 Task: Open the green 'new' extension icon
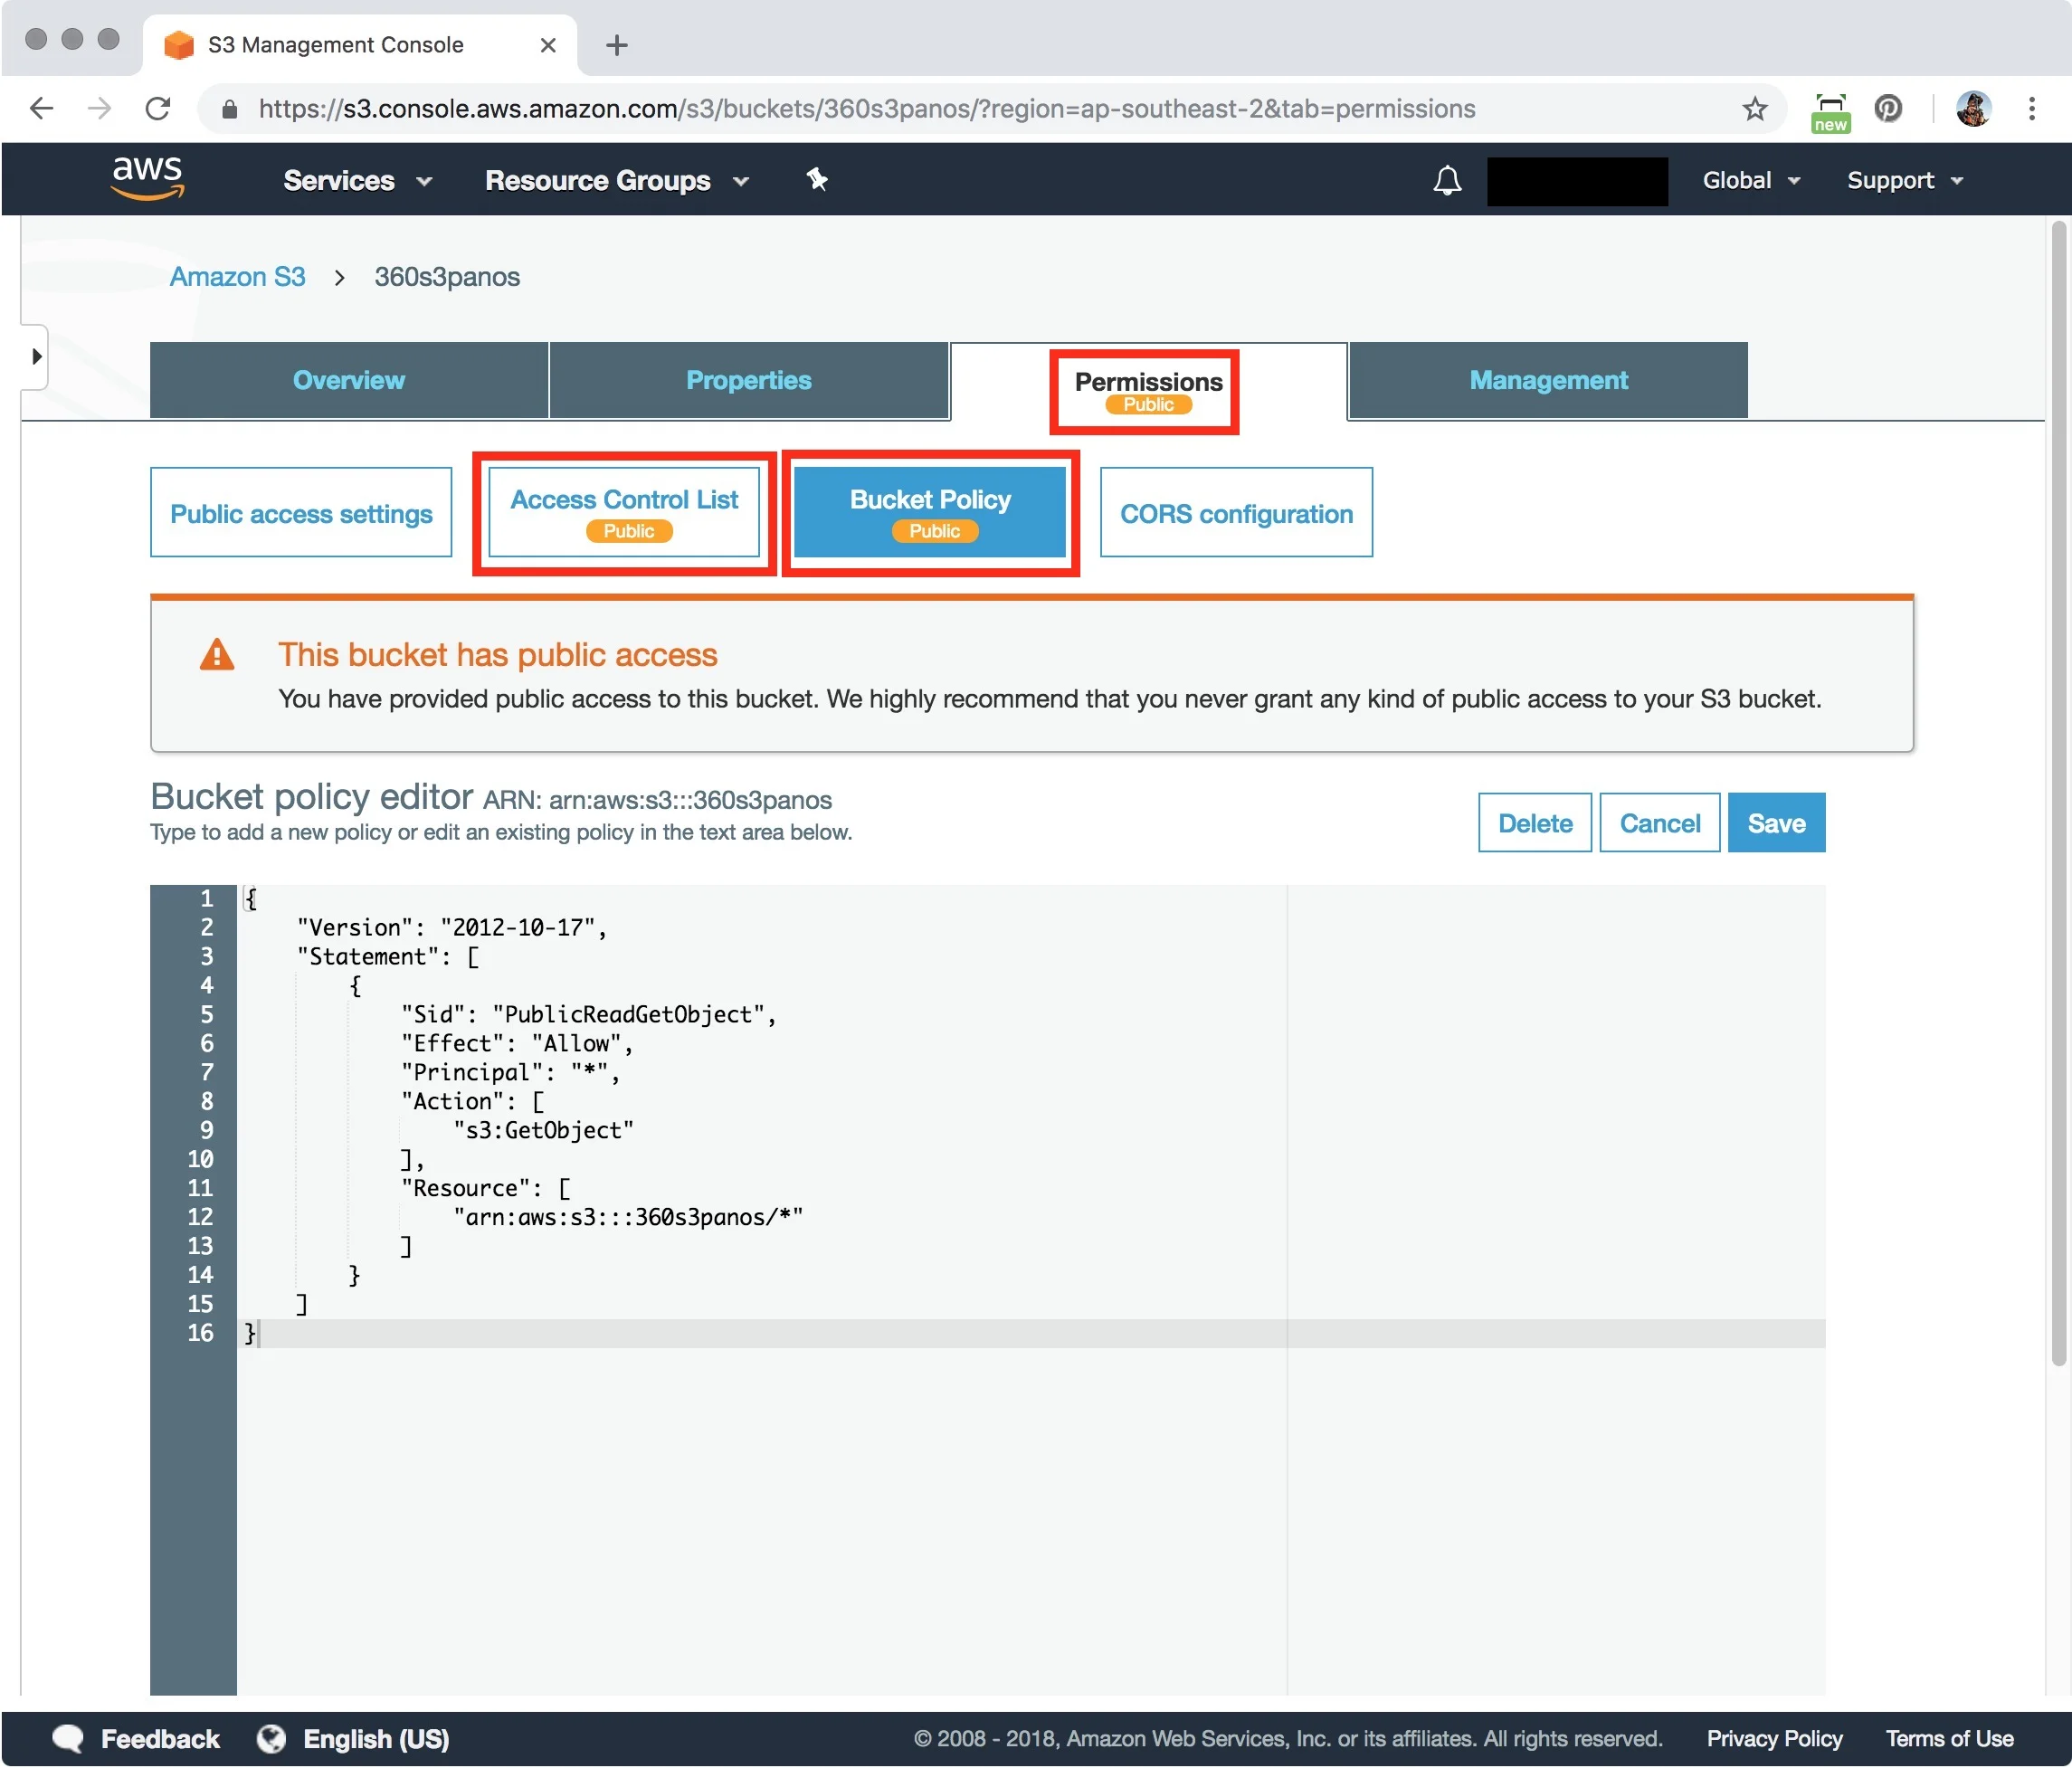pos(1830,111)
